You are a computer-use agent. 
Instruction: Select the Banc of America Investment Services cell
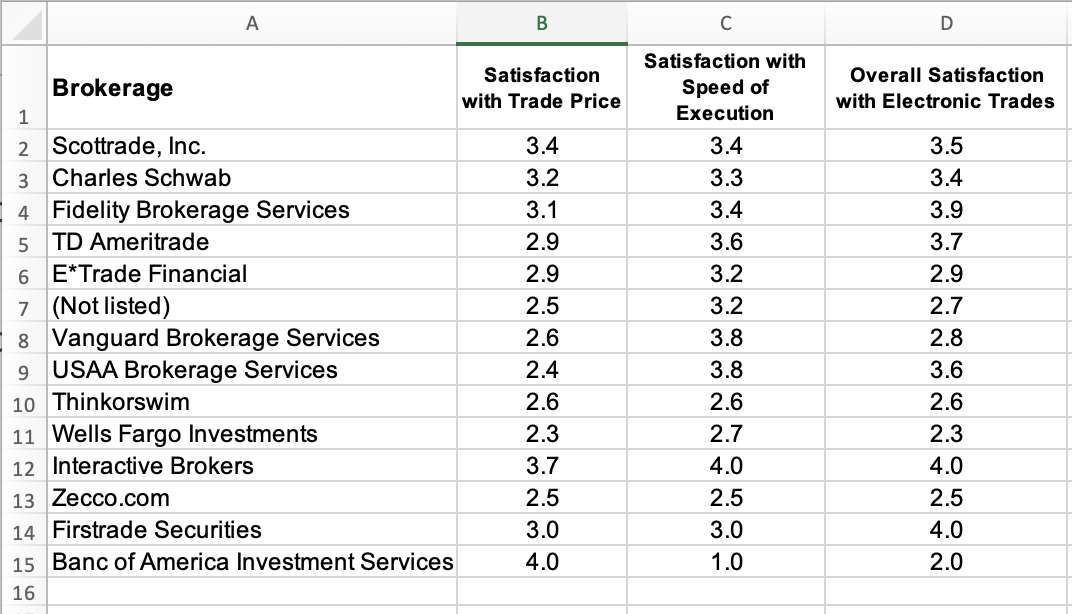tap(252, 561)
